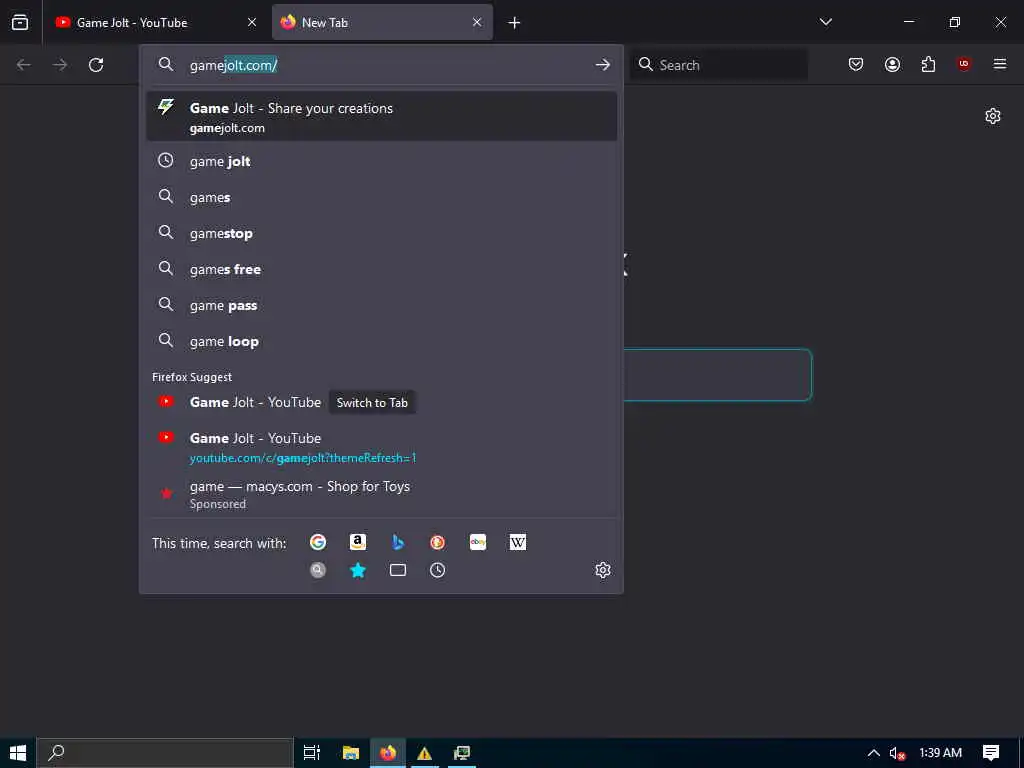The height and width of the screenshot is (768, 1024).
Task: Open Task View on taskbar
Action: (312, 753)
